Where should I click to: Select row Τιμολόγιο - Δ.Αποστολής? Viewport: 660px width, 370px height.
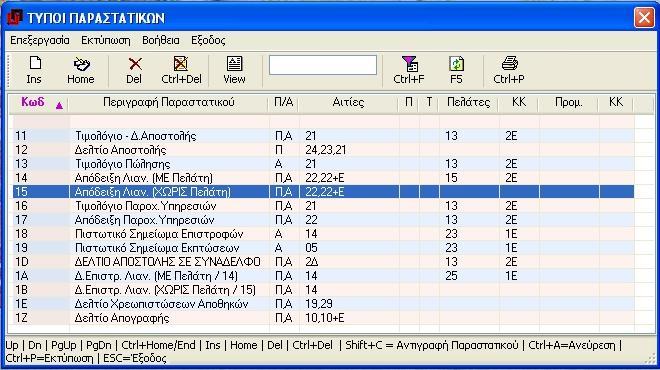(323, 136)
